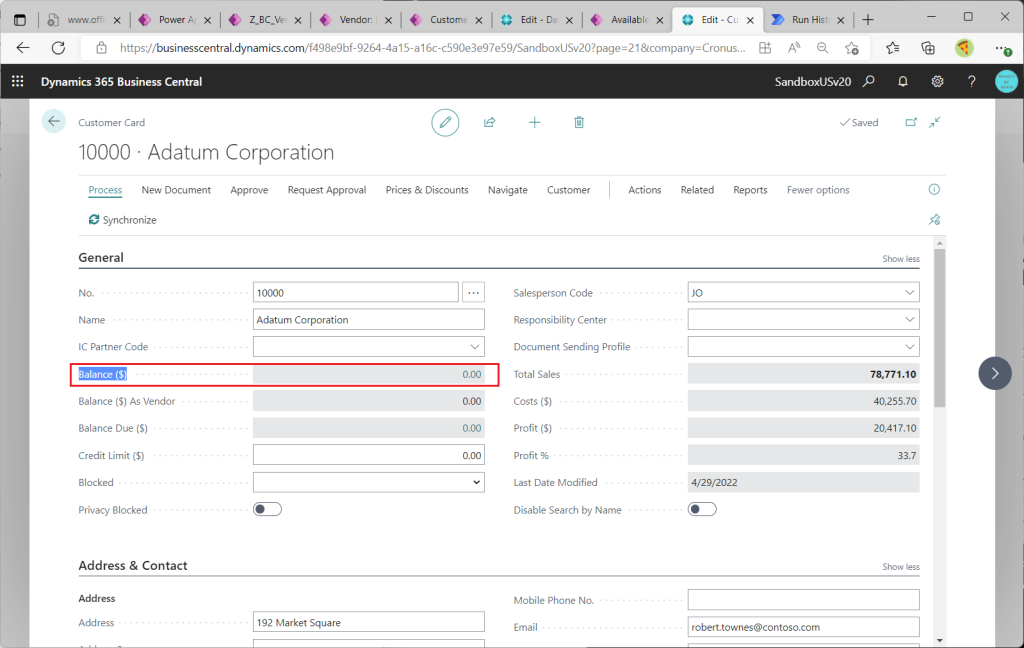Open the Related menu

pos(697,189)
